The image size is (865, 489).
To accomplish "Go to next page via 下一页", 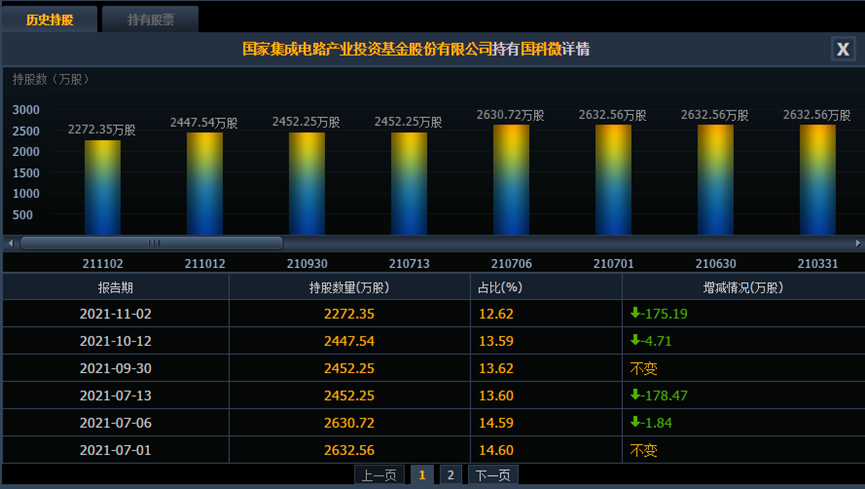I will tap(493, 475).
